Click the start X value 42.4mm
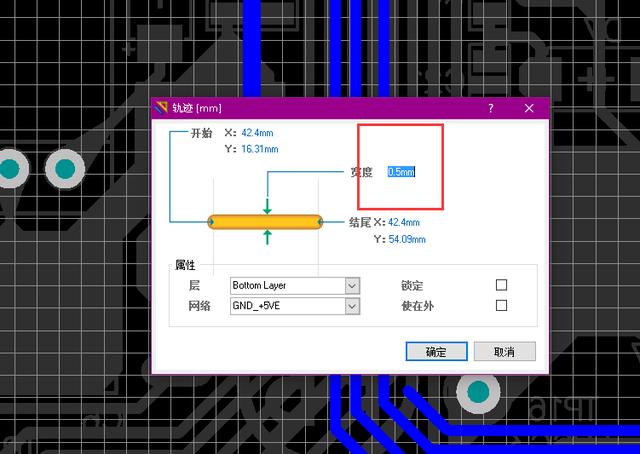This screenshot has height=454, width=640. pyautogui.click(x=257, y=133)
